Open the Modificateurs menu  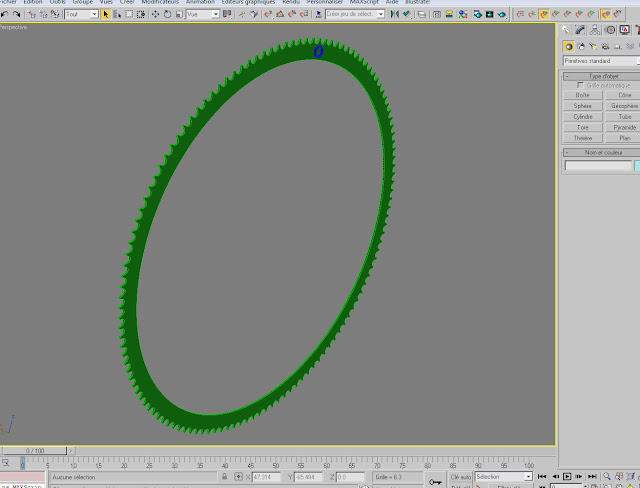click(x=160, y=2)
